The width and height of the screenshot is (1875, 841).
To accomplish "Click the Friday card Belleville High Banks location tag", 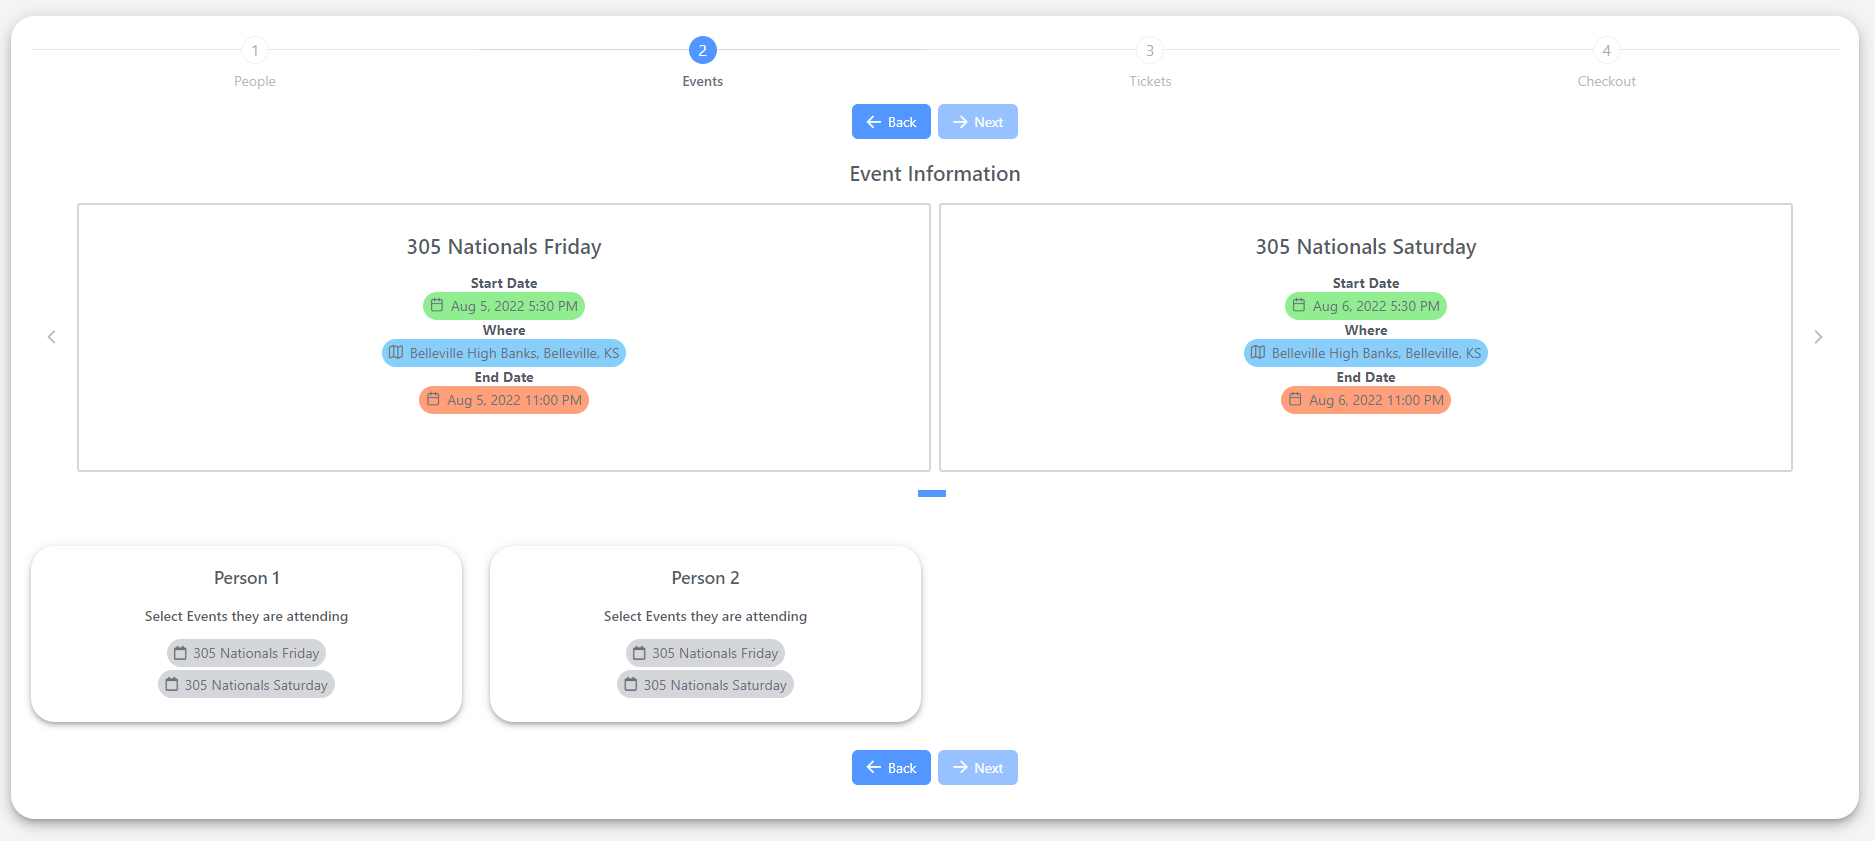I will click(504, 353).
